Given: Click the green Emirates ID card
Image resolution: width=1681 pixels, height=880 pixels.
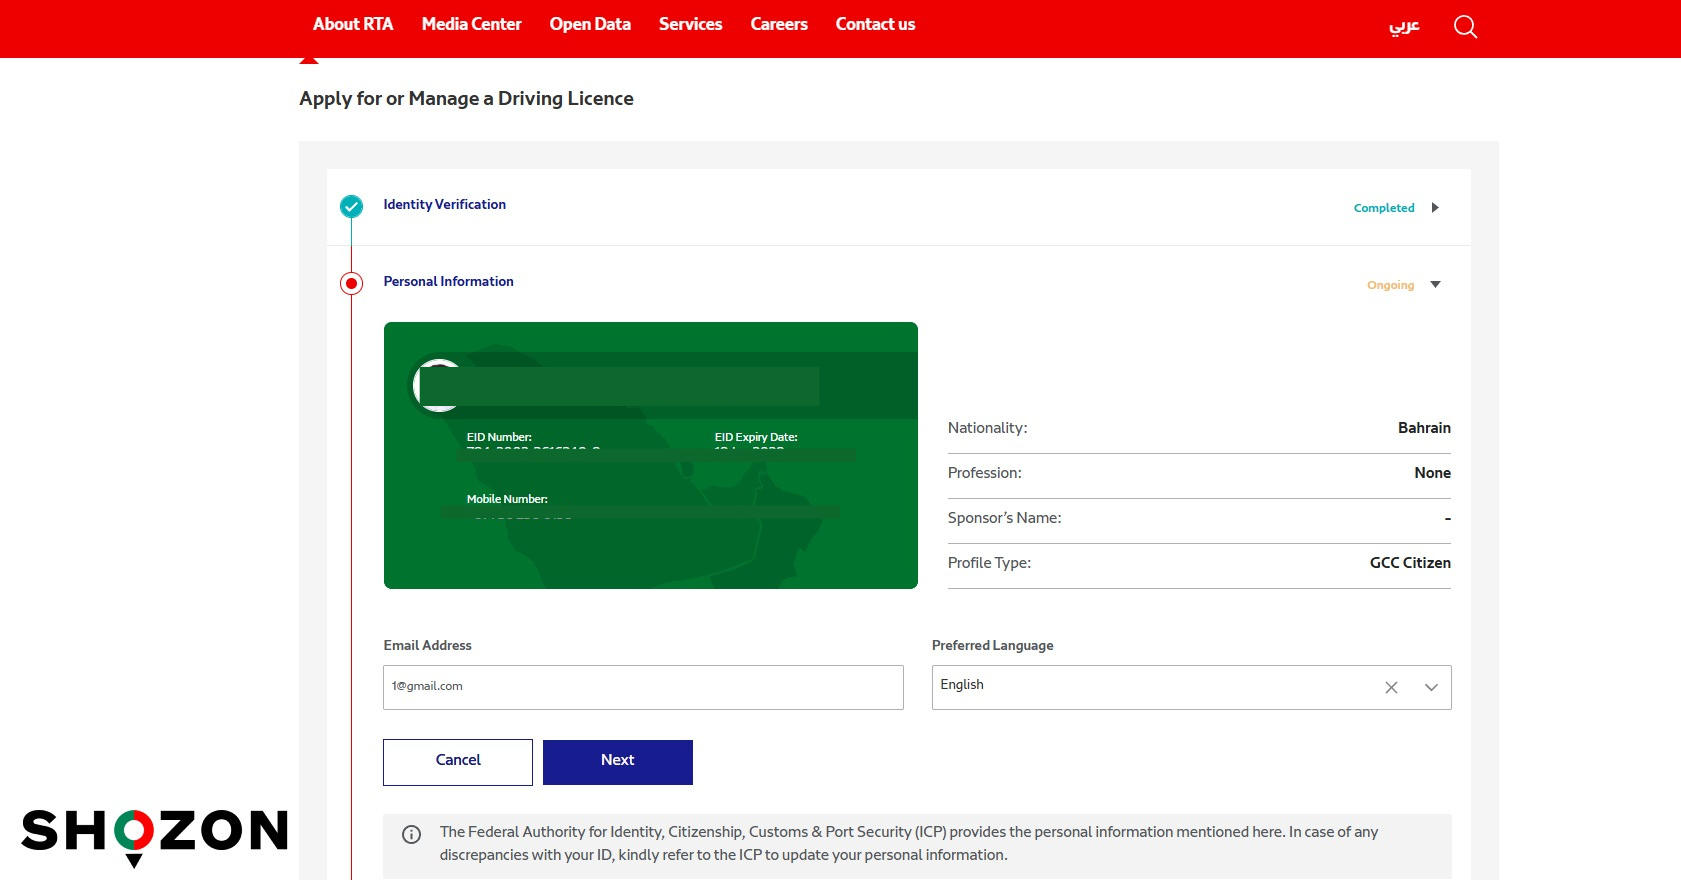Looking at the screenshot, I should pos(650,455).
